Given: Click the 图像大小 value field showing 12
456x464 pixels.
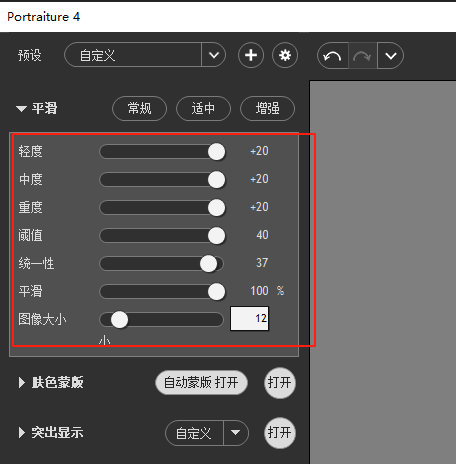Looking at the screenshot, I should tap(249, 319).
